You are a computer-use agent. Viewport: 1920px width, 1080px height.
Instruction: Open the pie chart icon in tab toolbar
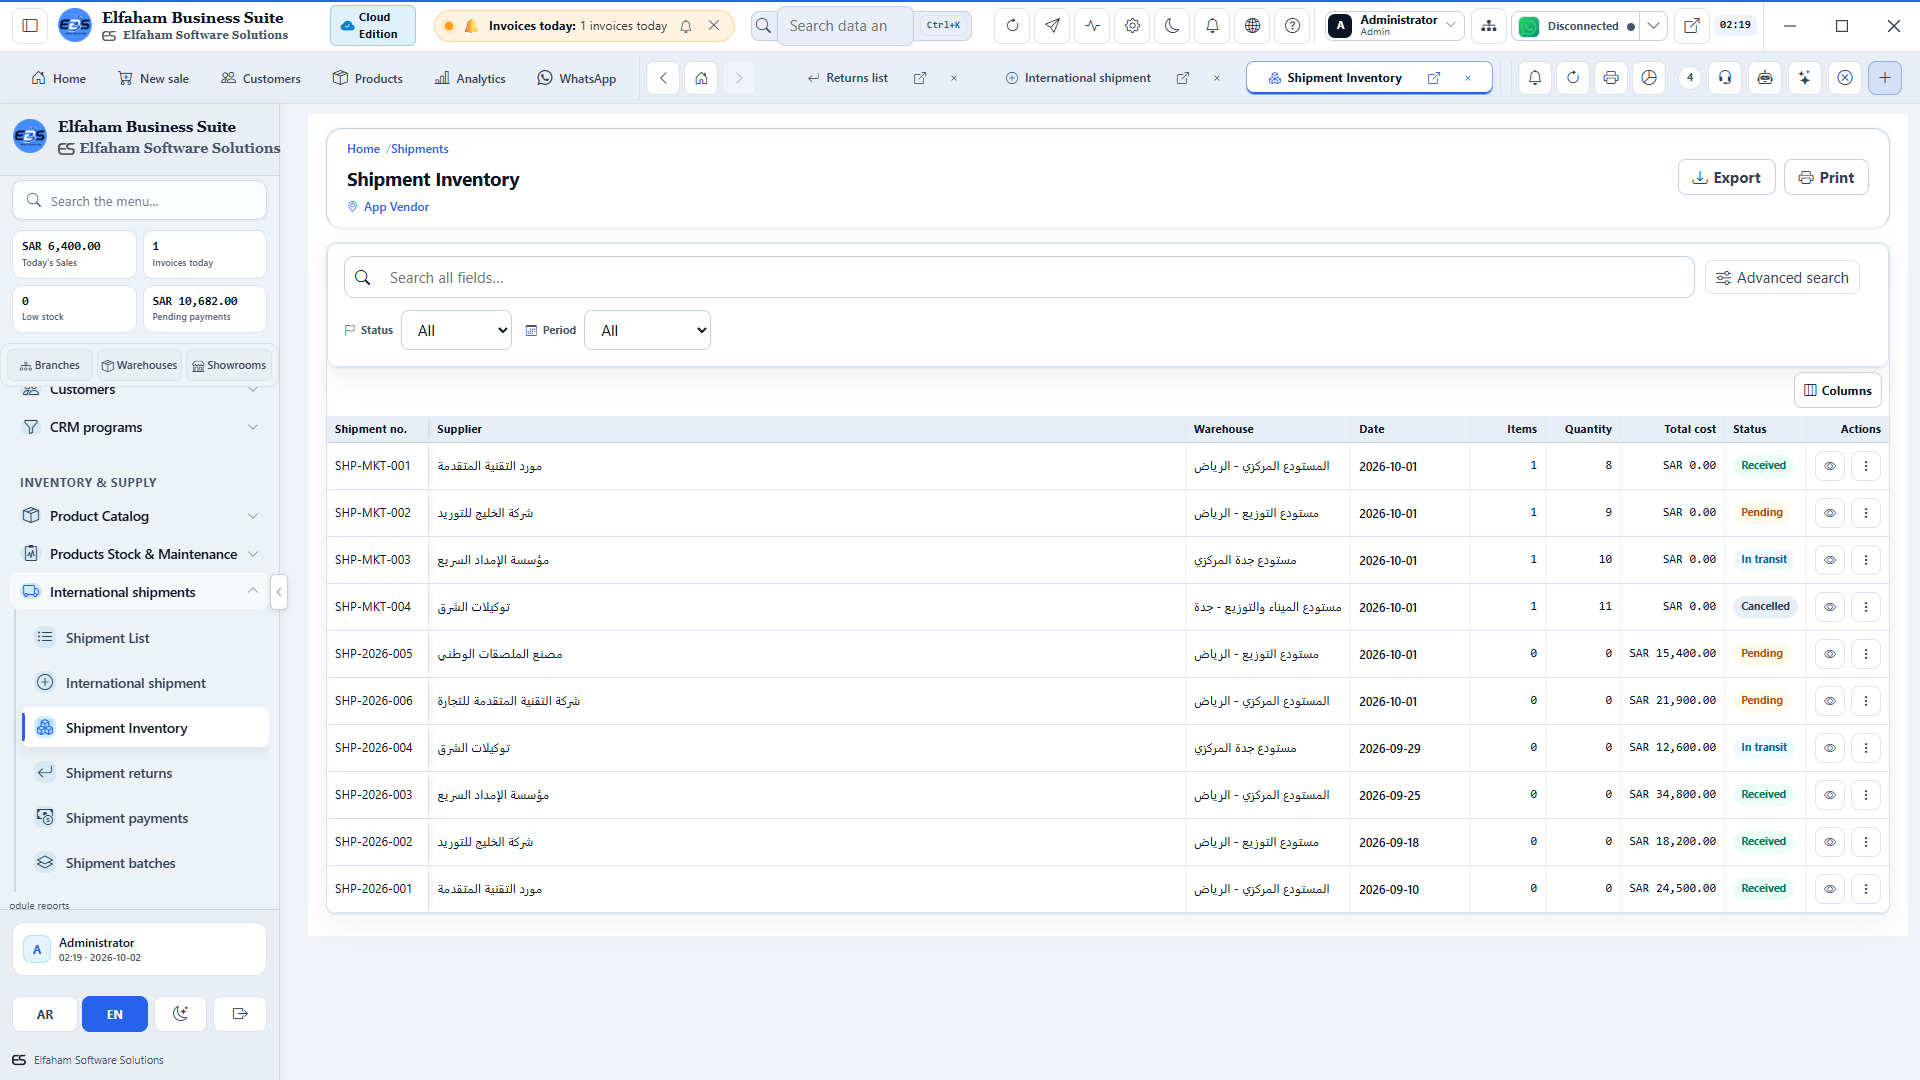[x=1649, y=78]
